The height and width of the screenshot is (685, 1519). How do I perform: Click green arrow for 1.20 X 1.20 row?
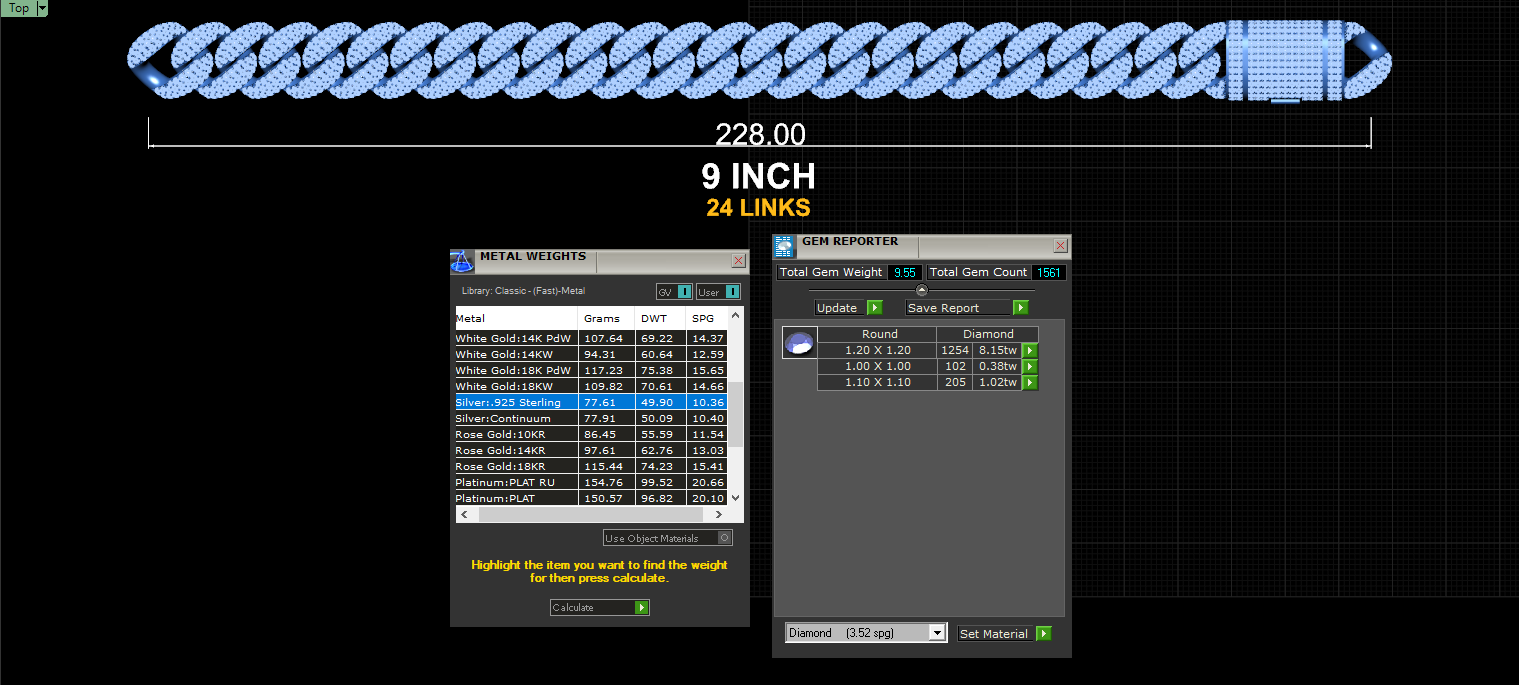[x=1030, y=351]
